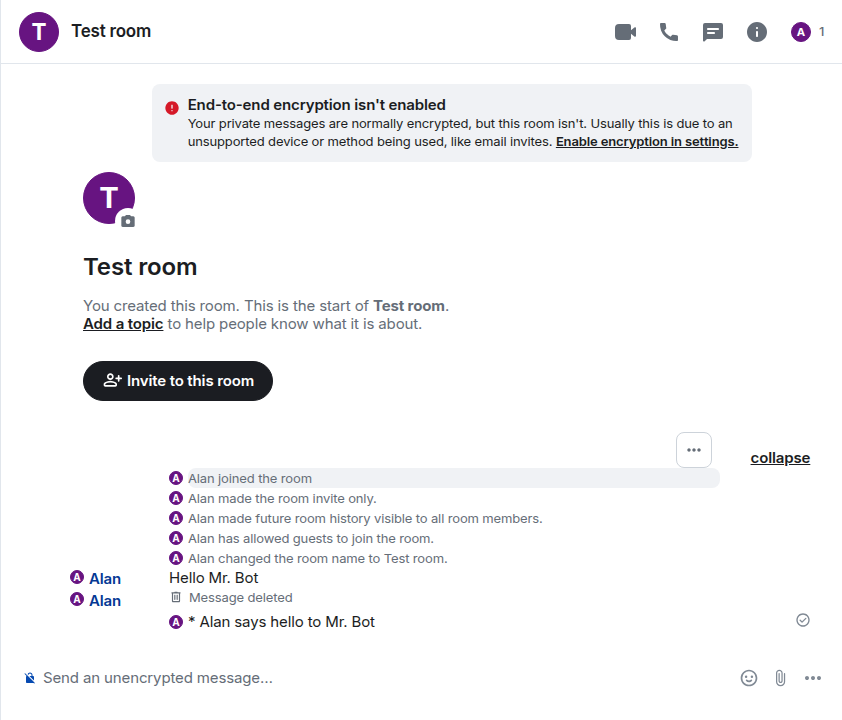Open more composer options
Screen dimensions: 842x720
(x=812, y=678)
